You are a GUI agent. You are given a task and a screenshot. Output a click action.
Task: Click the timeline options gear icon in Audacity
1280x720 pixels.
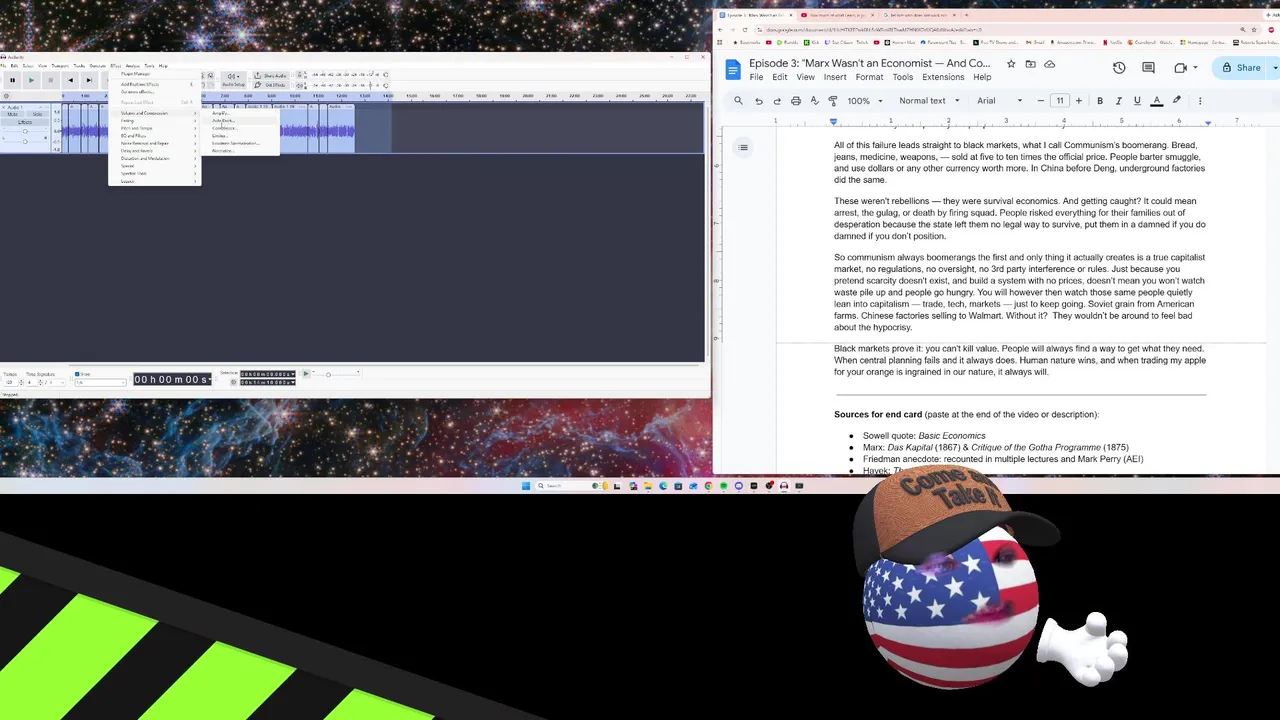(x=6, y=96)
